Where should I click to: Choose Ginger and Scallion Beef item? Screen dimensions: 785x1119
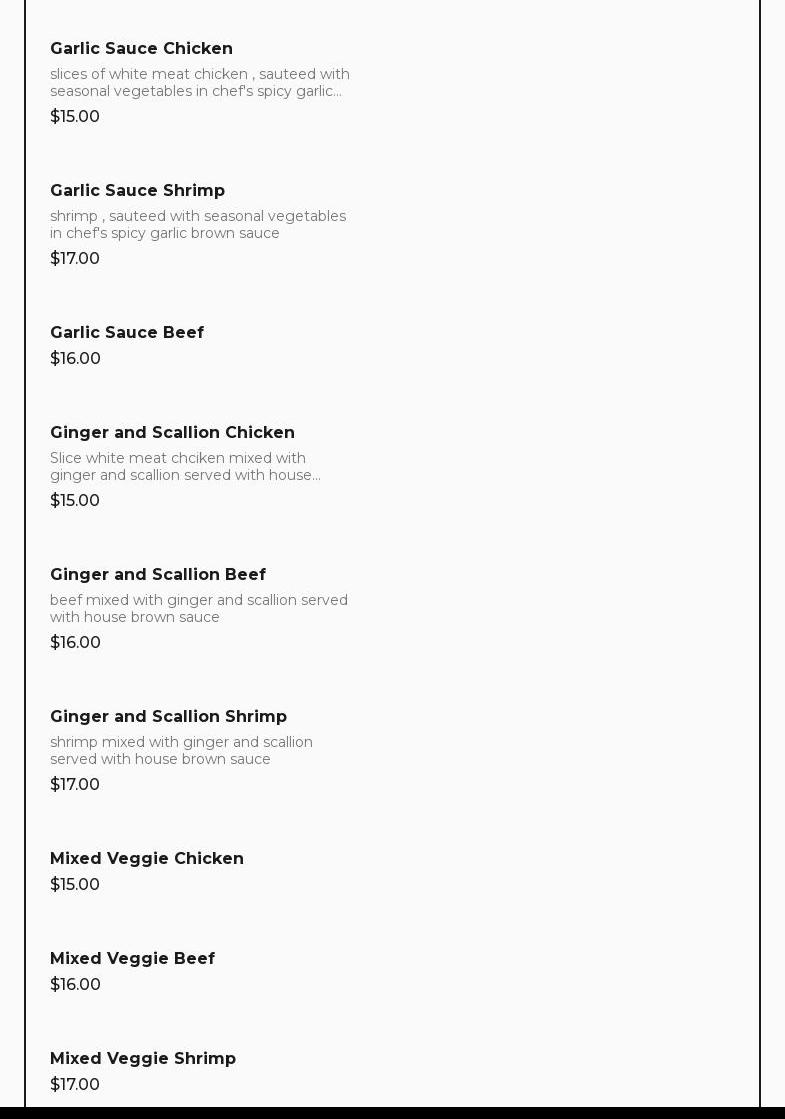158,574
